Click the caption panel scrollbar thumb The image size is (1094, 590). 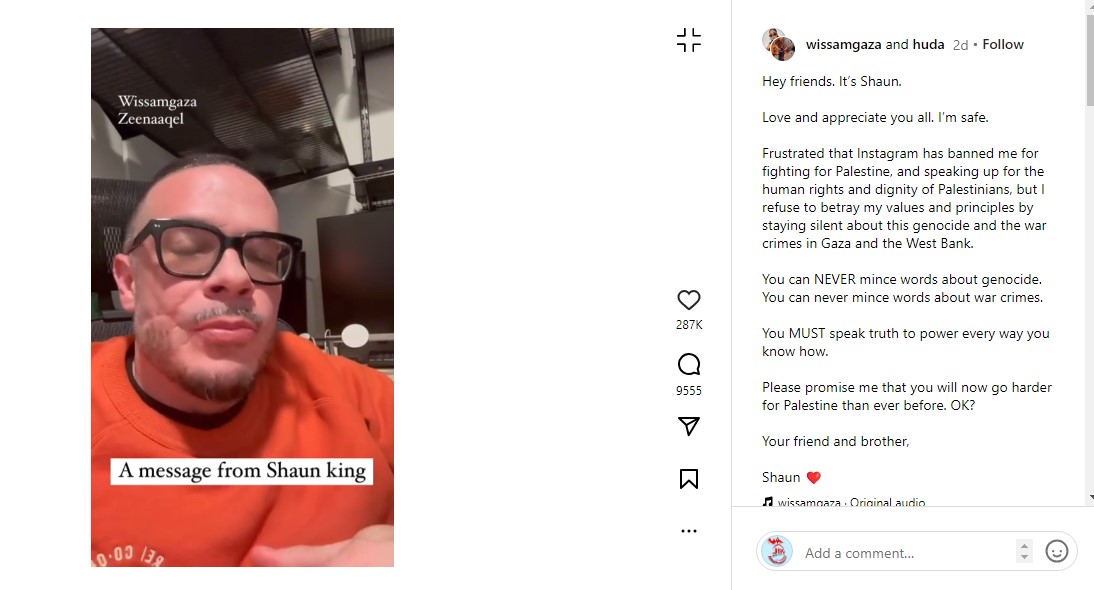pos(1090,60)
